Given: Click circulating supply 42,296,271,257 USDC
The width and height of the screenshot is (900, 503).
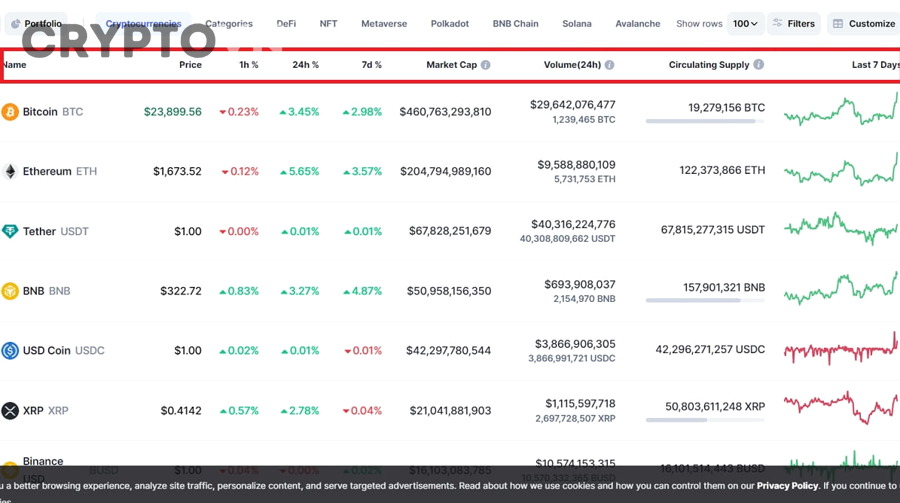Looking at the screenshot, I should pyautogui.click(x=710, y=349).
